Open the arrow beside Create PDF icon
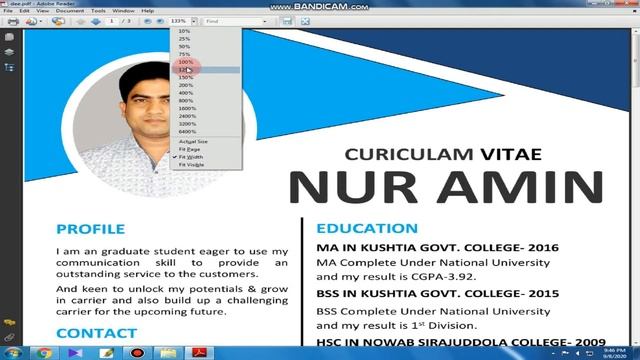Viewport: 640px width, 360px height. pyautogui.click(x=40, y=21)
